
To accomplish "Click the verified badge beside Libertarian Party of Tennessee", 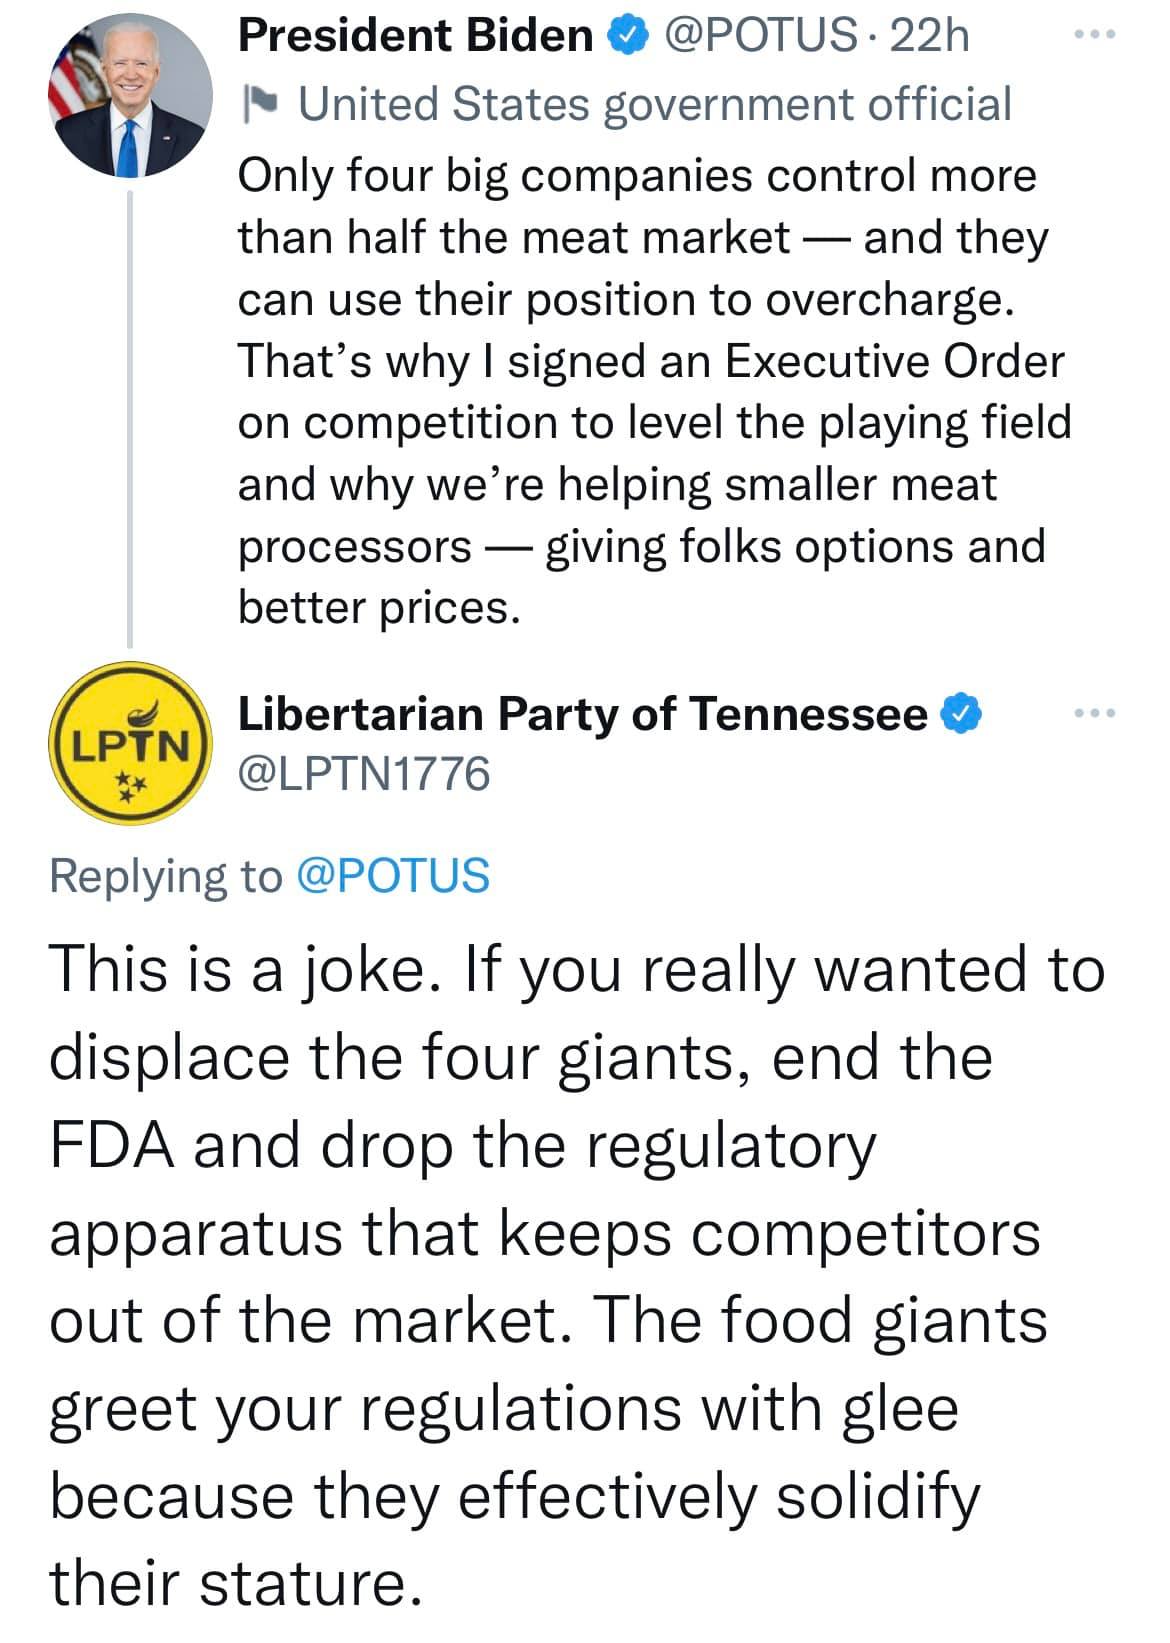I will [962, 714].
